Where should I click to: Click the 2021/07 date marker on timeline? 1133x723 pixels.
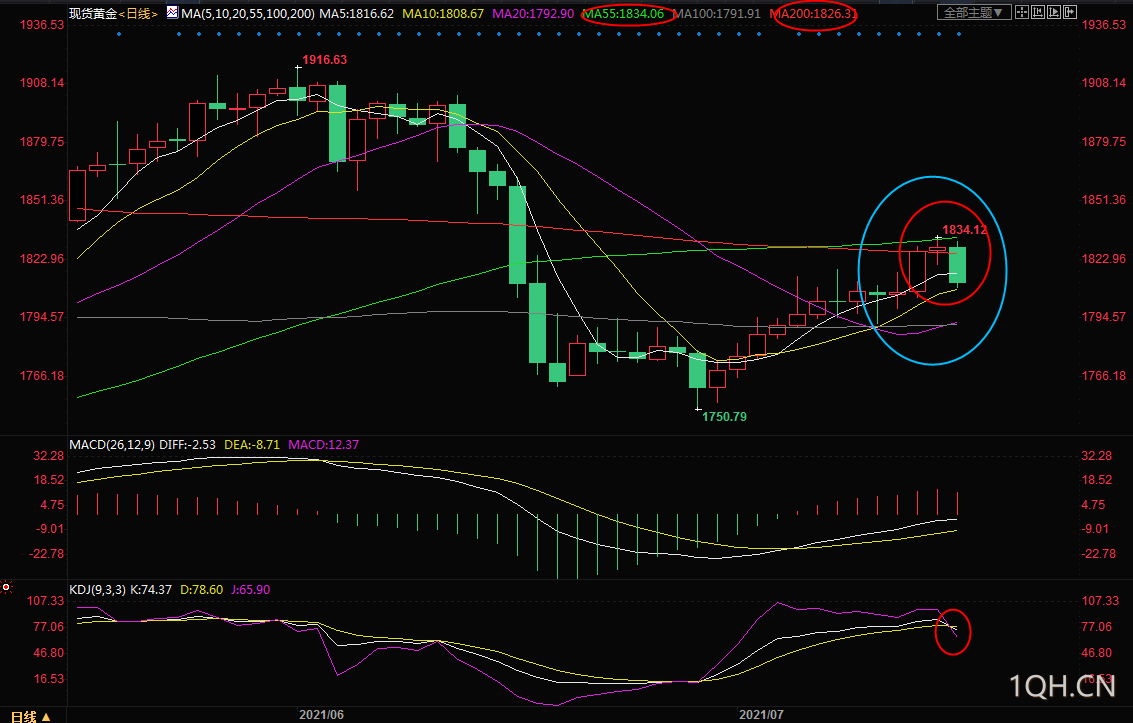(761, 714)
